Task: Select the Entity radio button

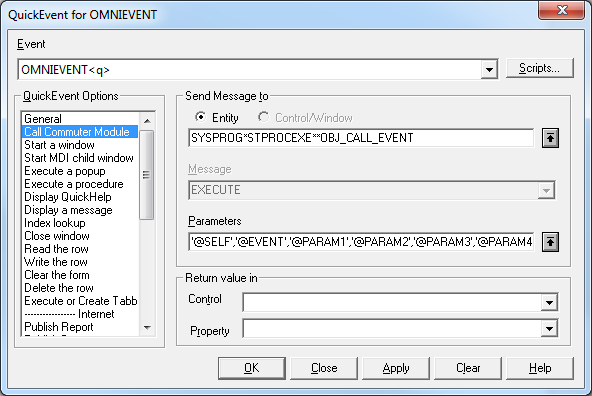Action: [201, 117]
